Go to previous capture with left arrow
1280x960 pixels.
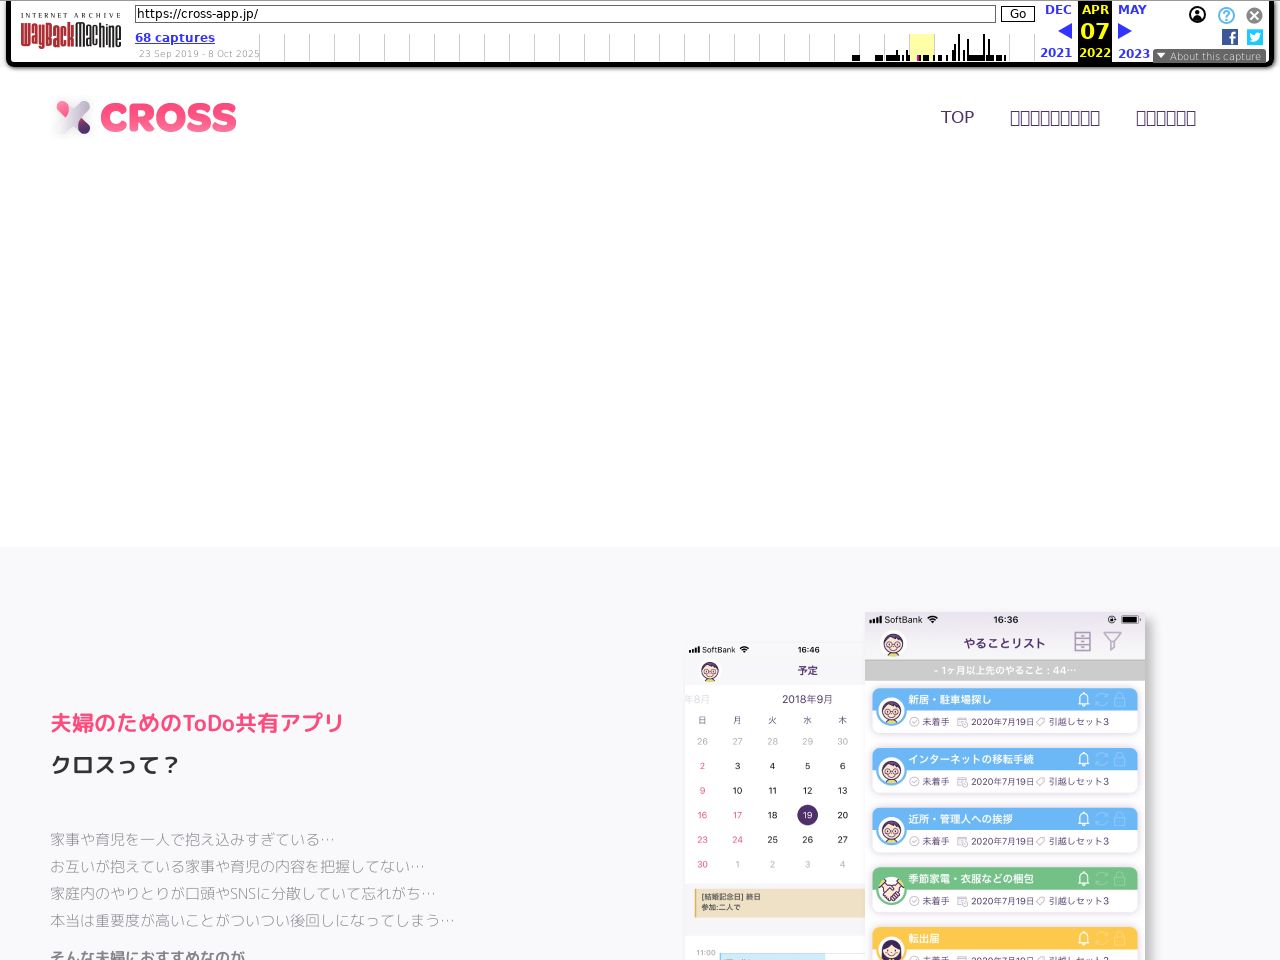click(x=1064, y=31)
